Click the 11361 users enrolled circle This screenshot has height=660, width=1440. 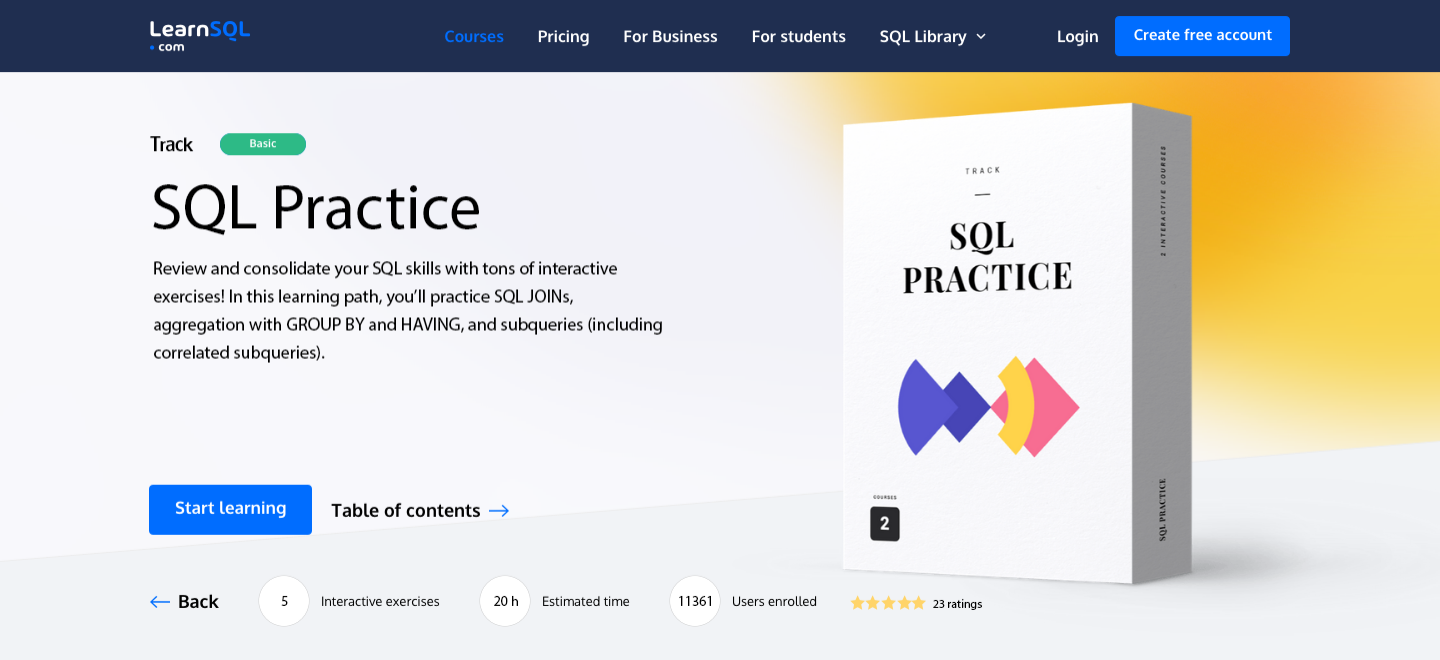click(x=695, y=601)
